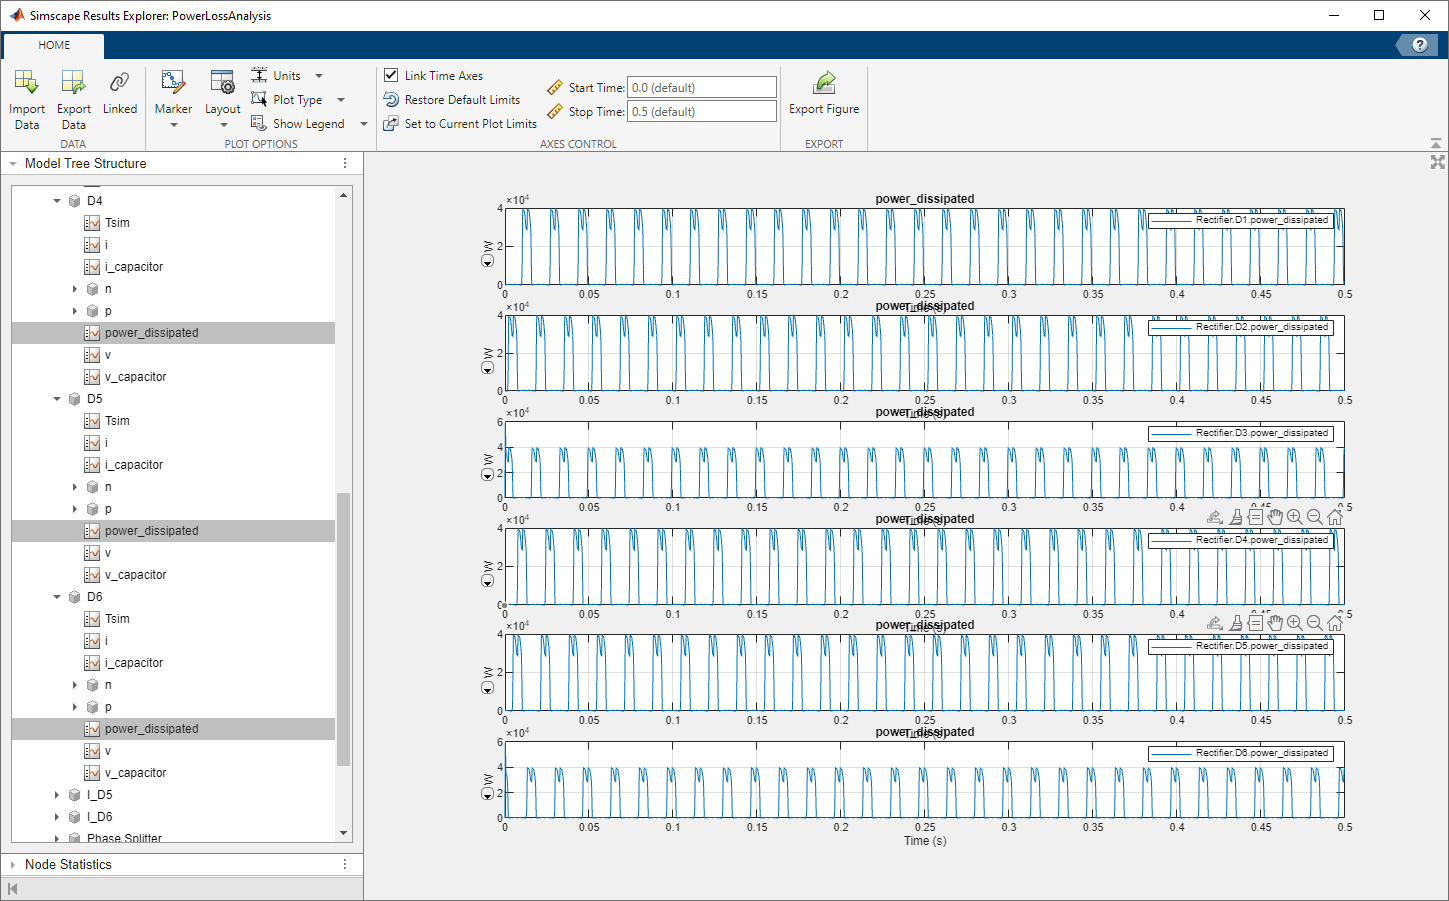Open the help question mark icon
1449x901 pixels.
pyautogui.click(x=1419, y=45)
